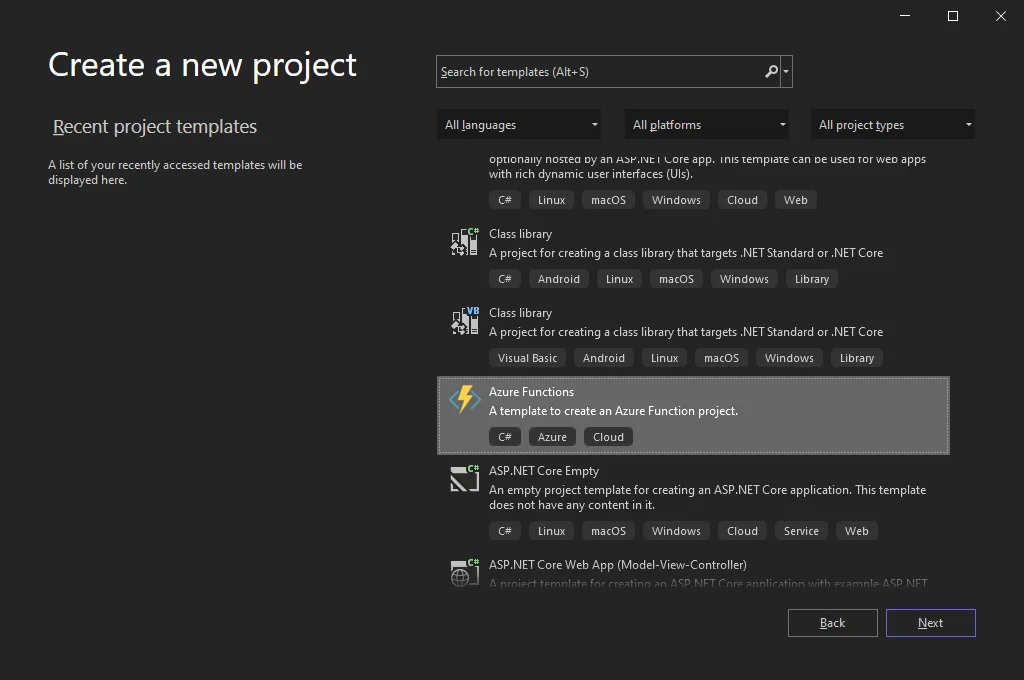The width and height of the screenshot is (1024, 680).
Task: Click the Azure Functions lightning bolt icon
Action: click(464, 399)
